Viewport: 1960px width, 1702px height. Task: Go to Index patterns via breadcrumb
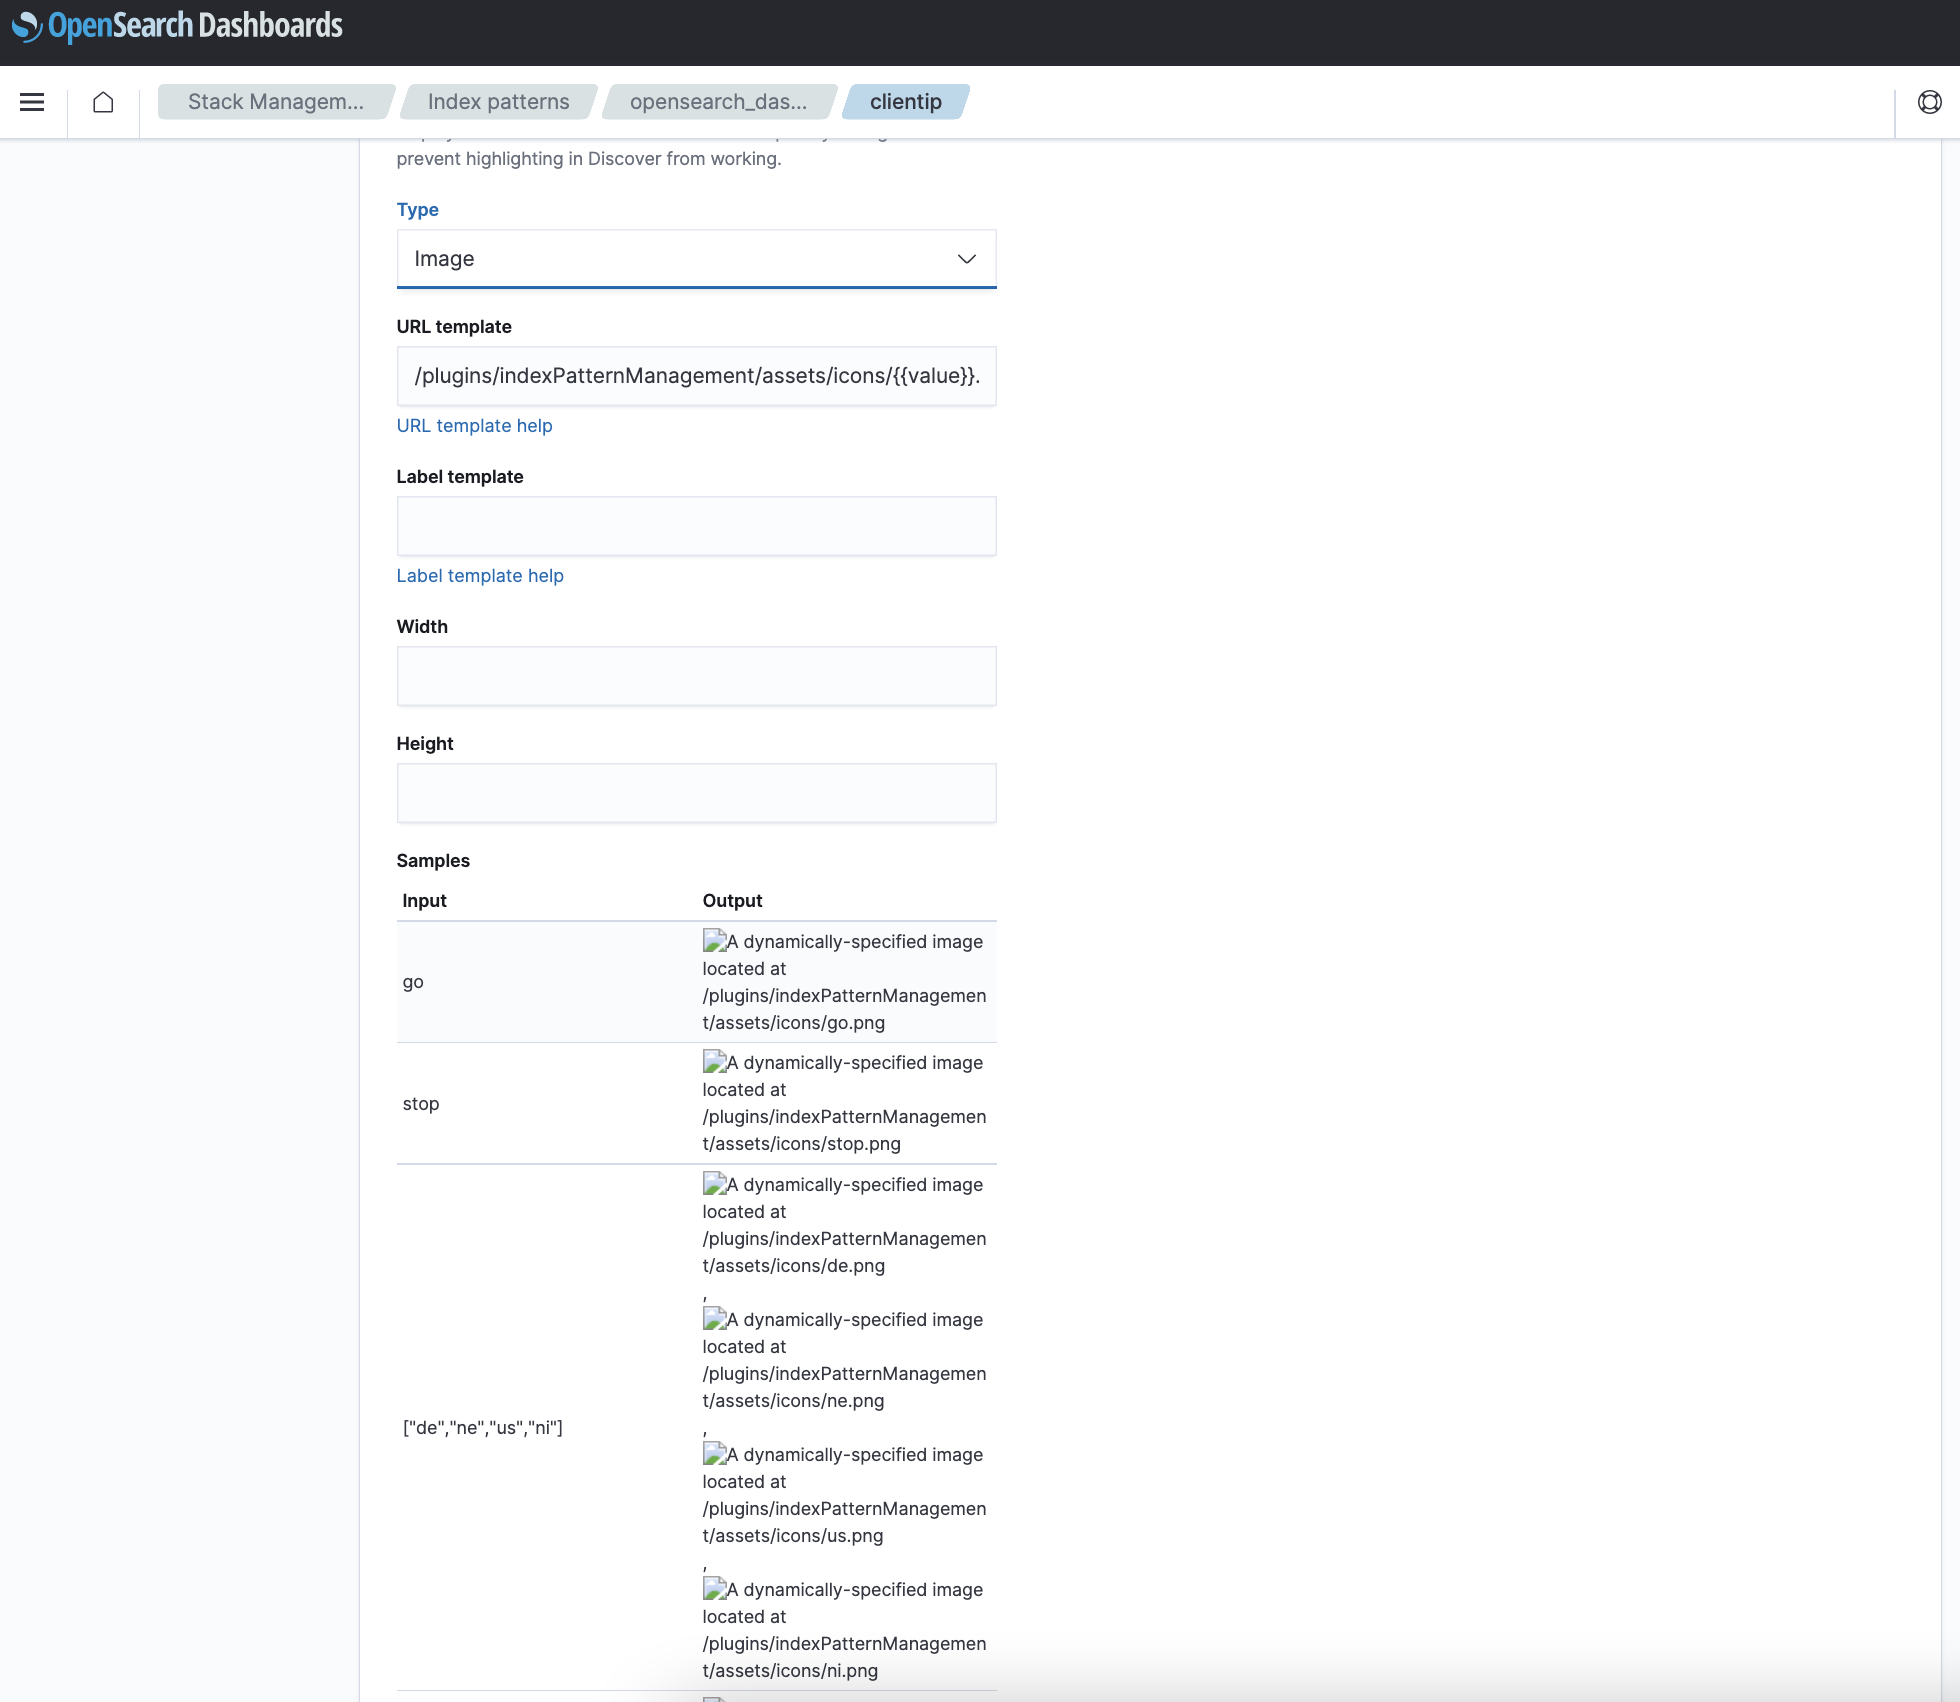[x=497, y=101]
